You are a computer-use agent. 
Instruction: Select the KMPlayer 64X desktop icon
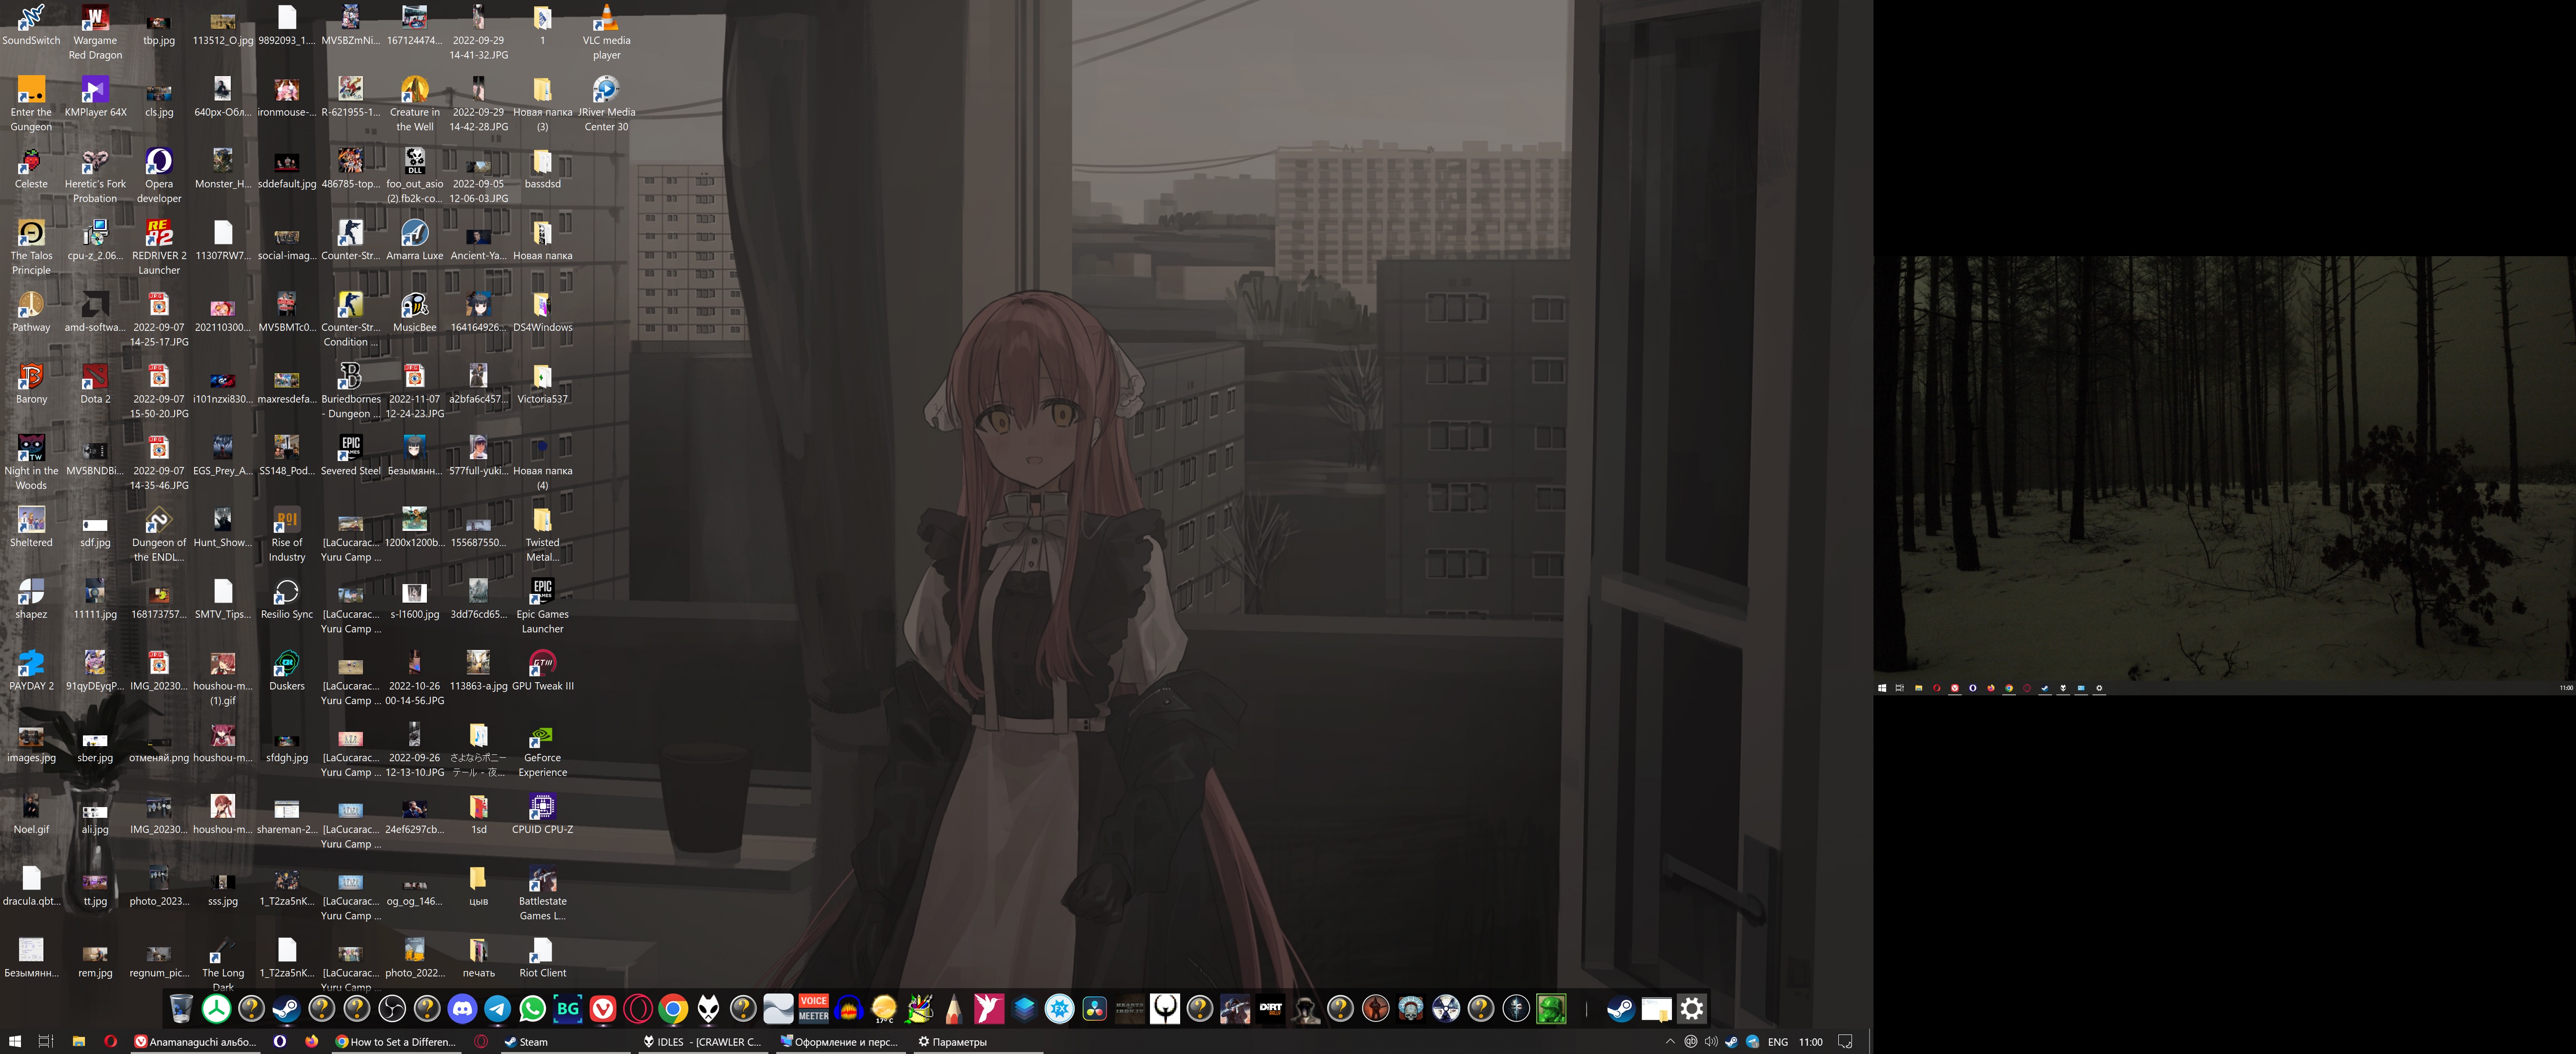click(95, 97)
